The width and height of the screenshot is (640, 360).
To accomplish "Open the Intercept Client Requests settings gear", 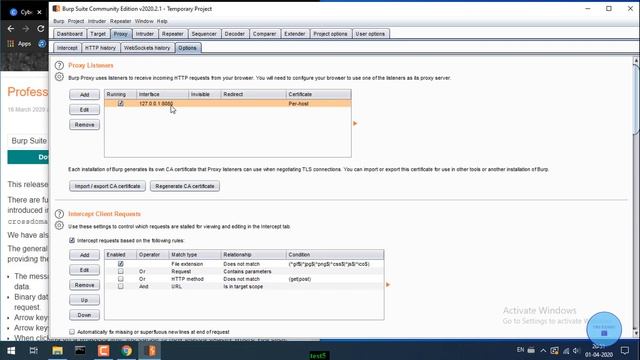I will point(59,225).
